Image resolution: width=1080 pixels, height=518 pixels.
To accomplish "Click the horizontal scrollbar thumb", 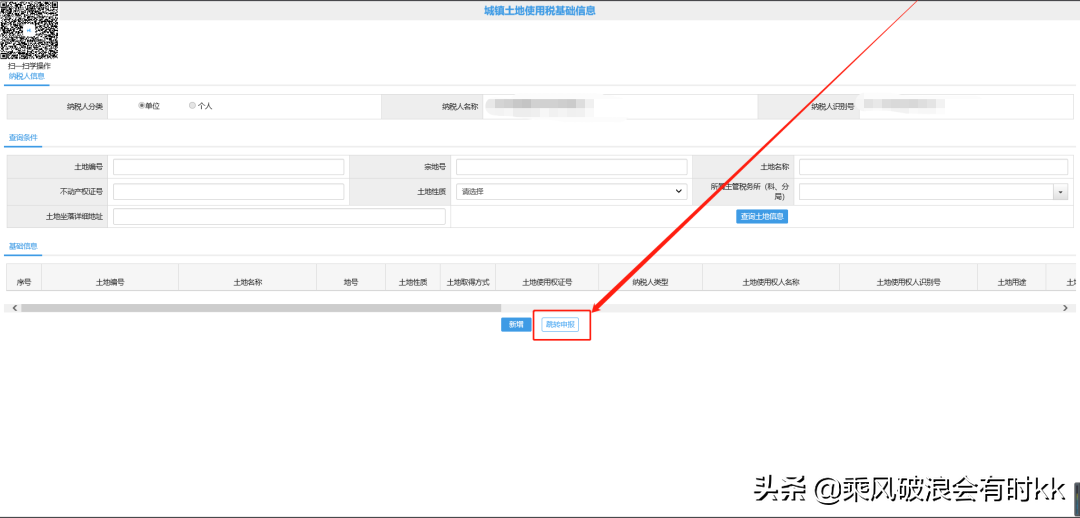I will 260,308.
